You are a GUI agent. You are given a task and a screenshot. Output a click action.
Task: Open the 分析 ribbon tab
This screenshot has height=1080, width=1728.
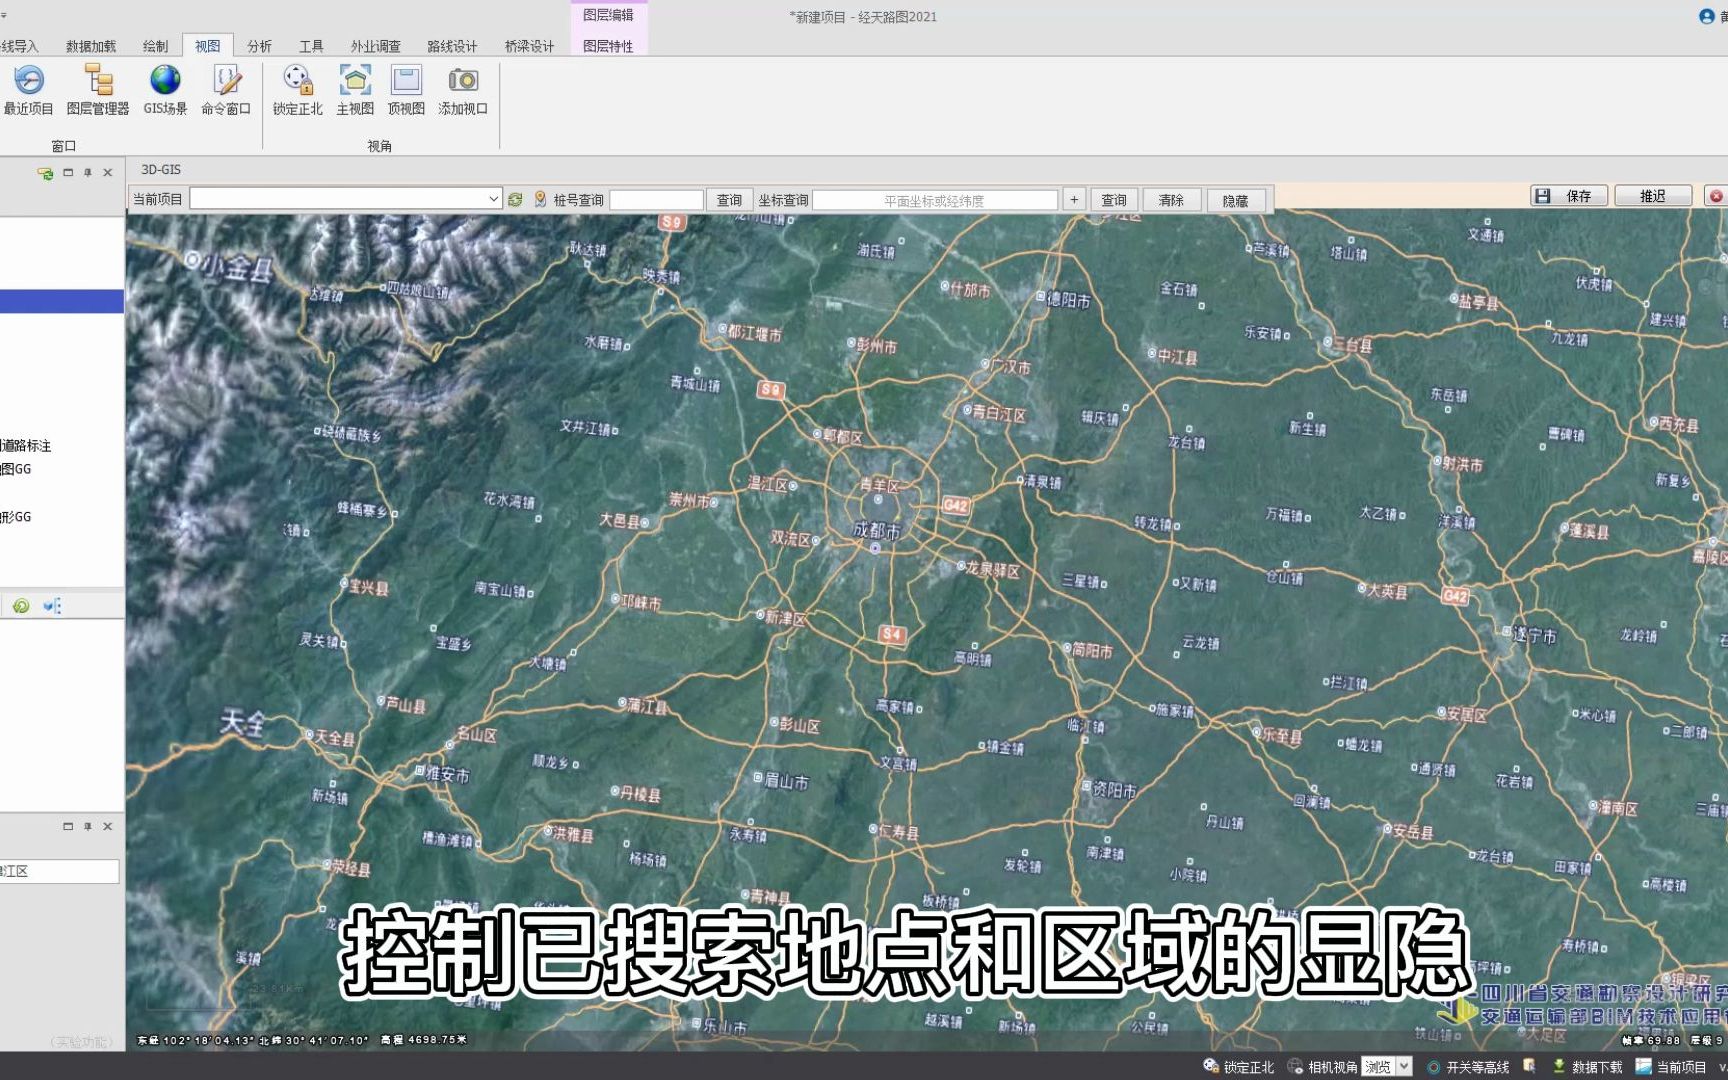coord(259,45)
